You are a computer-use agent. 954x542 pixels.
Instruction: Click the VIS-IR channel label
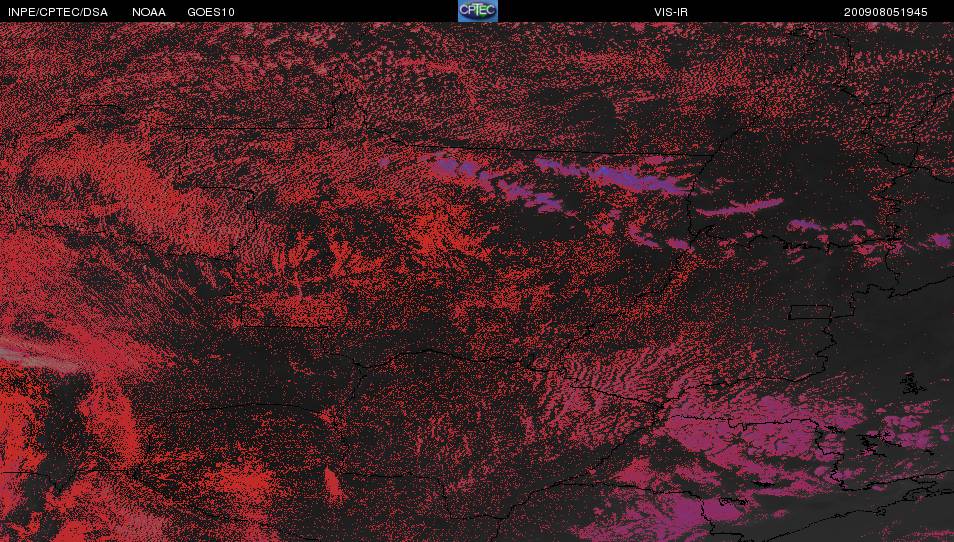pos(670,12)
